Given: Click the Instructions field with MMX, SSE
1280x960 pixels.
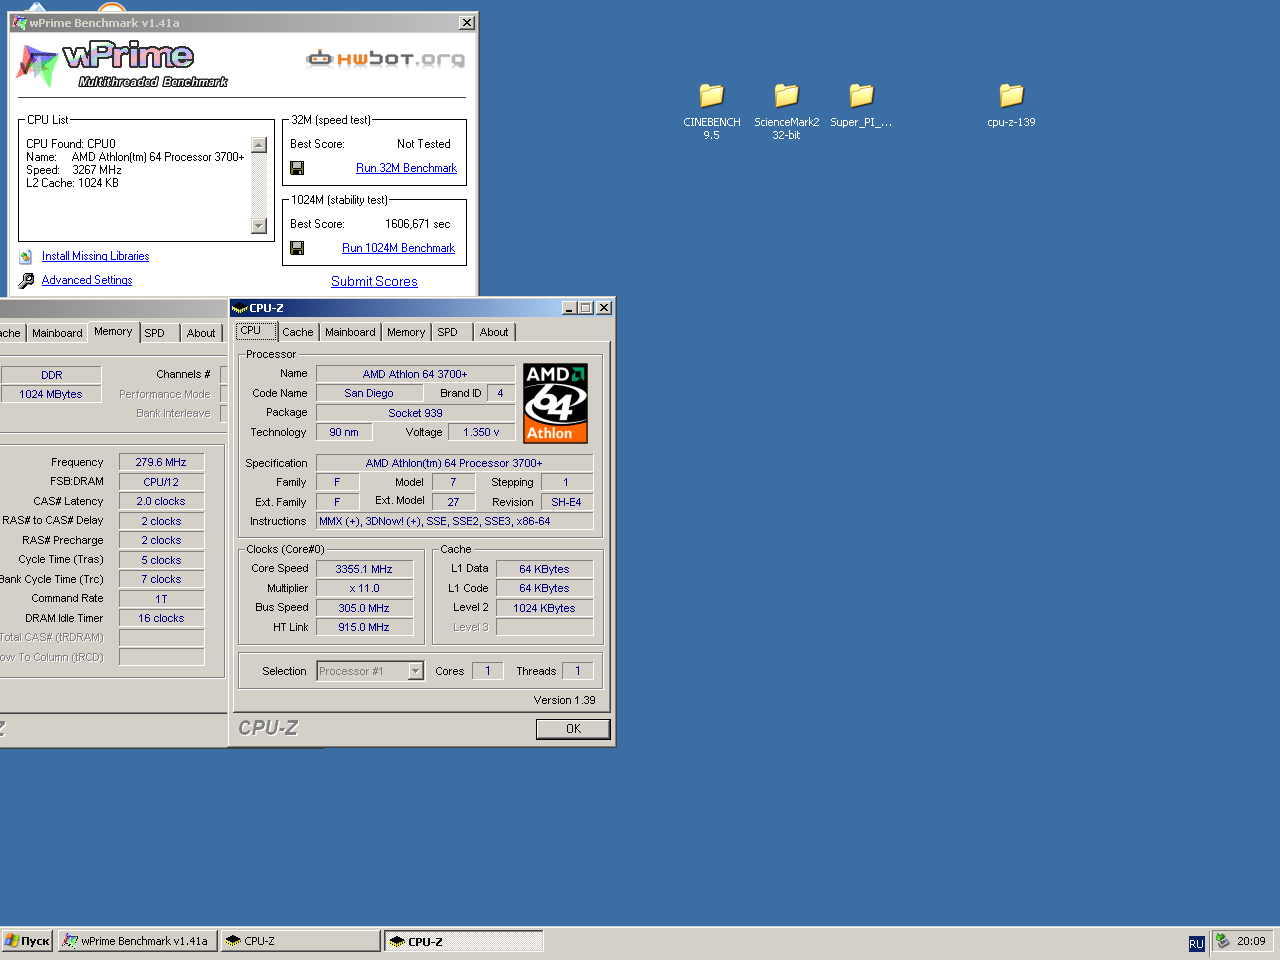Looking at the screenshot, I should tap(454, 521).
